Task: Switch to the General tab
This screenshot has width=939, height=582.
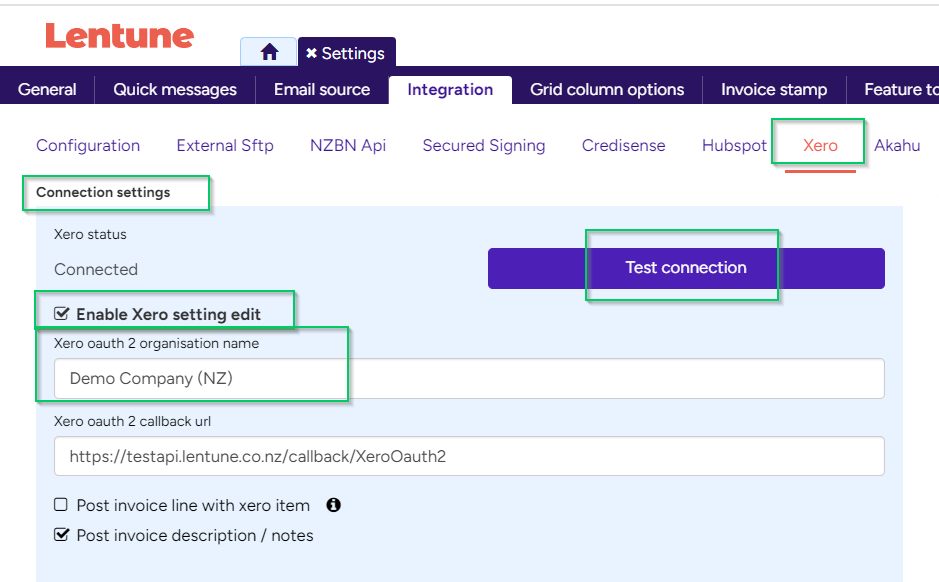Action: [x=46, y=89]
